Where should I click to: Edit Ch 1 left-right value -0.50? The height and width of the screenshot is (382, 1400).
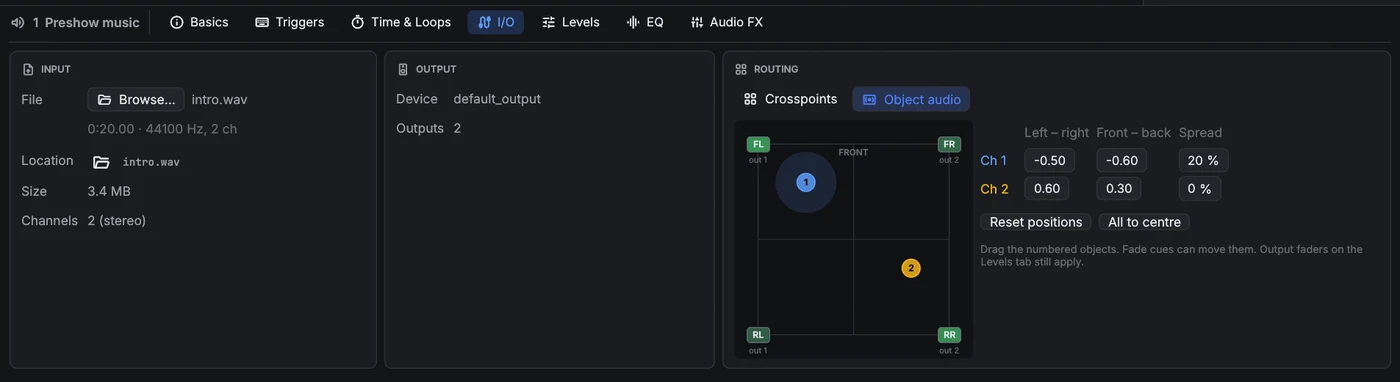point(1049,160)
